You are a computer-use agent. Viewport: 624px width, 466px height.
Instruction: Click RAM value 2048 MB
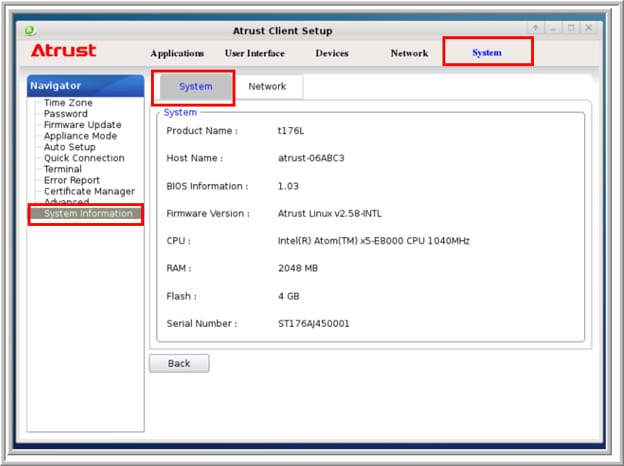[298, 268]
